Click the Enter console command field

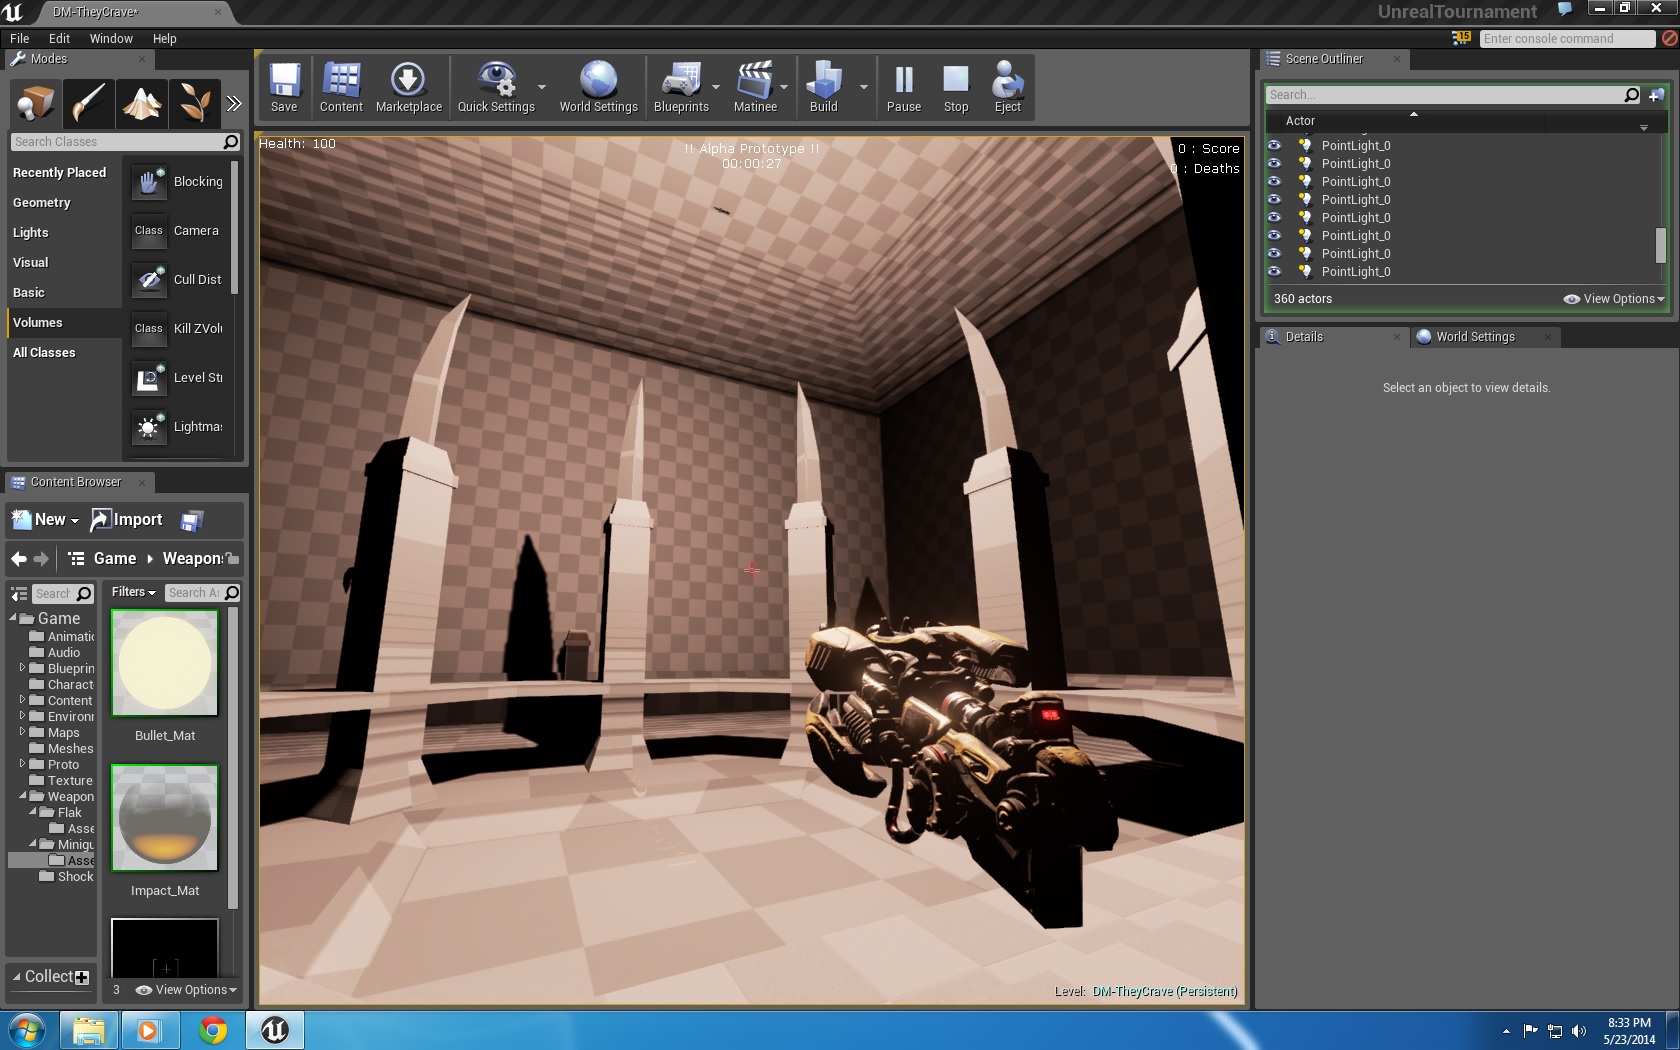tap(1566, 39)
